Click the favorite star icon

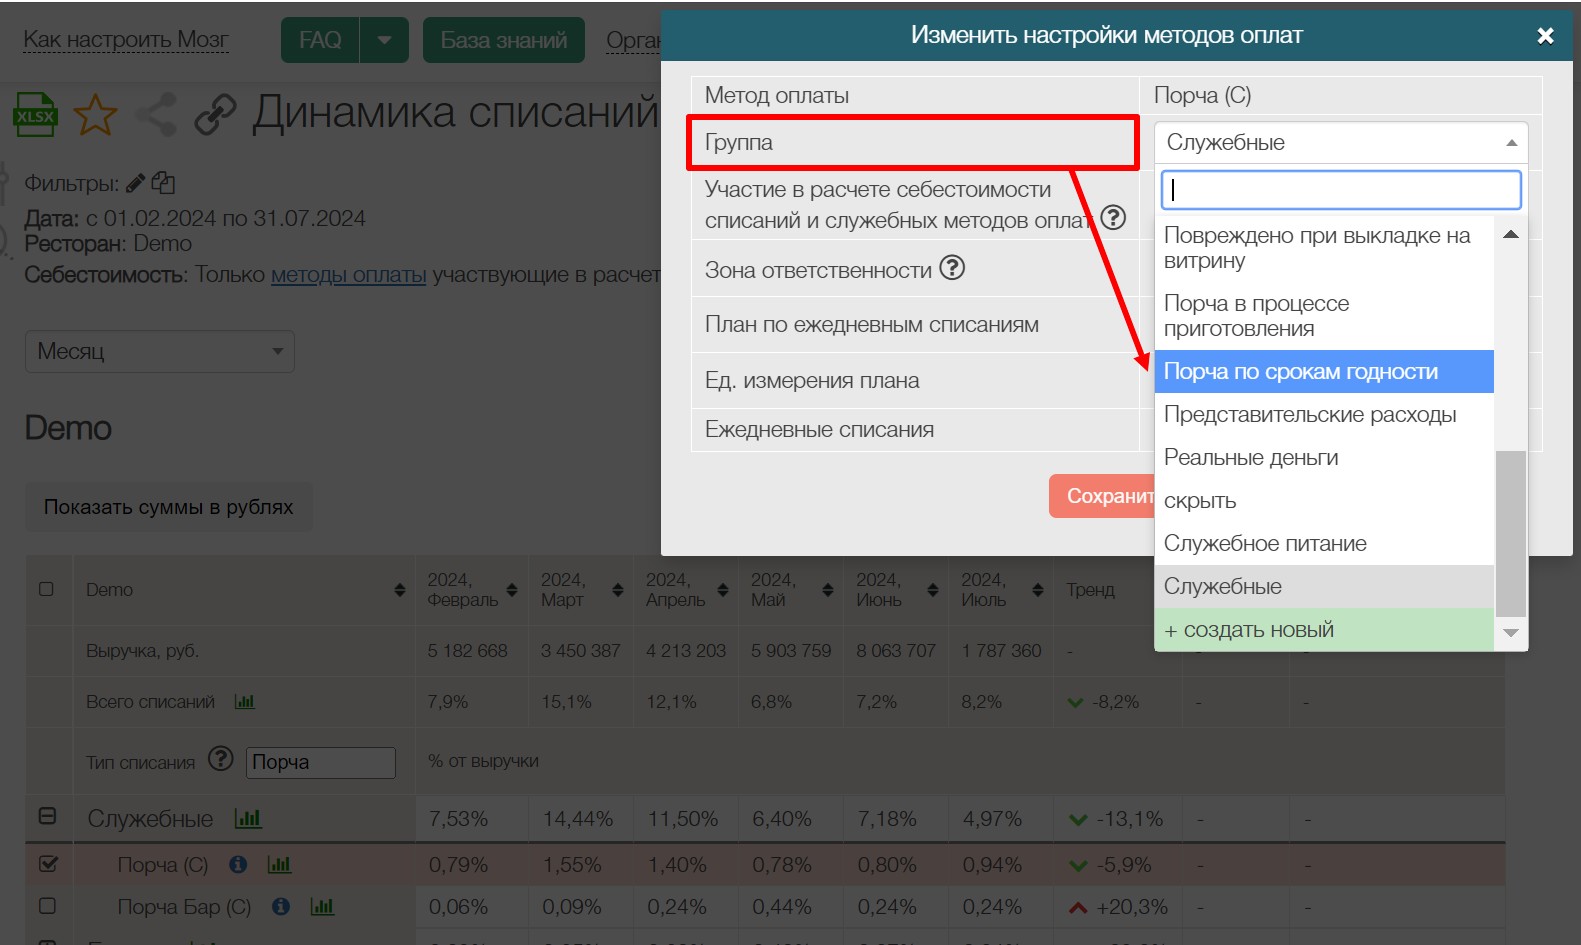pyautogui.click(x=95, y=115)
